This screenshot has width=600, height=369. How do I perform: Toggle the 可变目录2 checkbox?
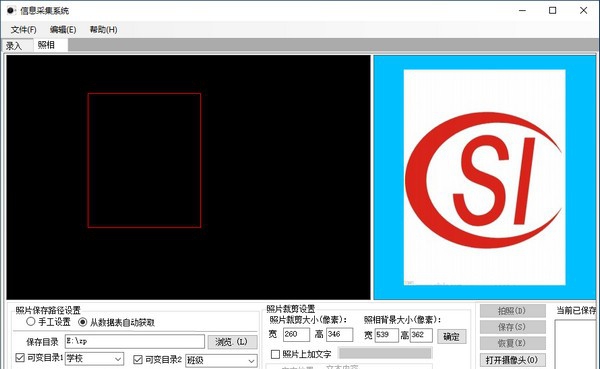(x=138, y=359)
